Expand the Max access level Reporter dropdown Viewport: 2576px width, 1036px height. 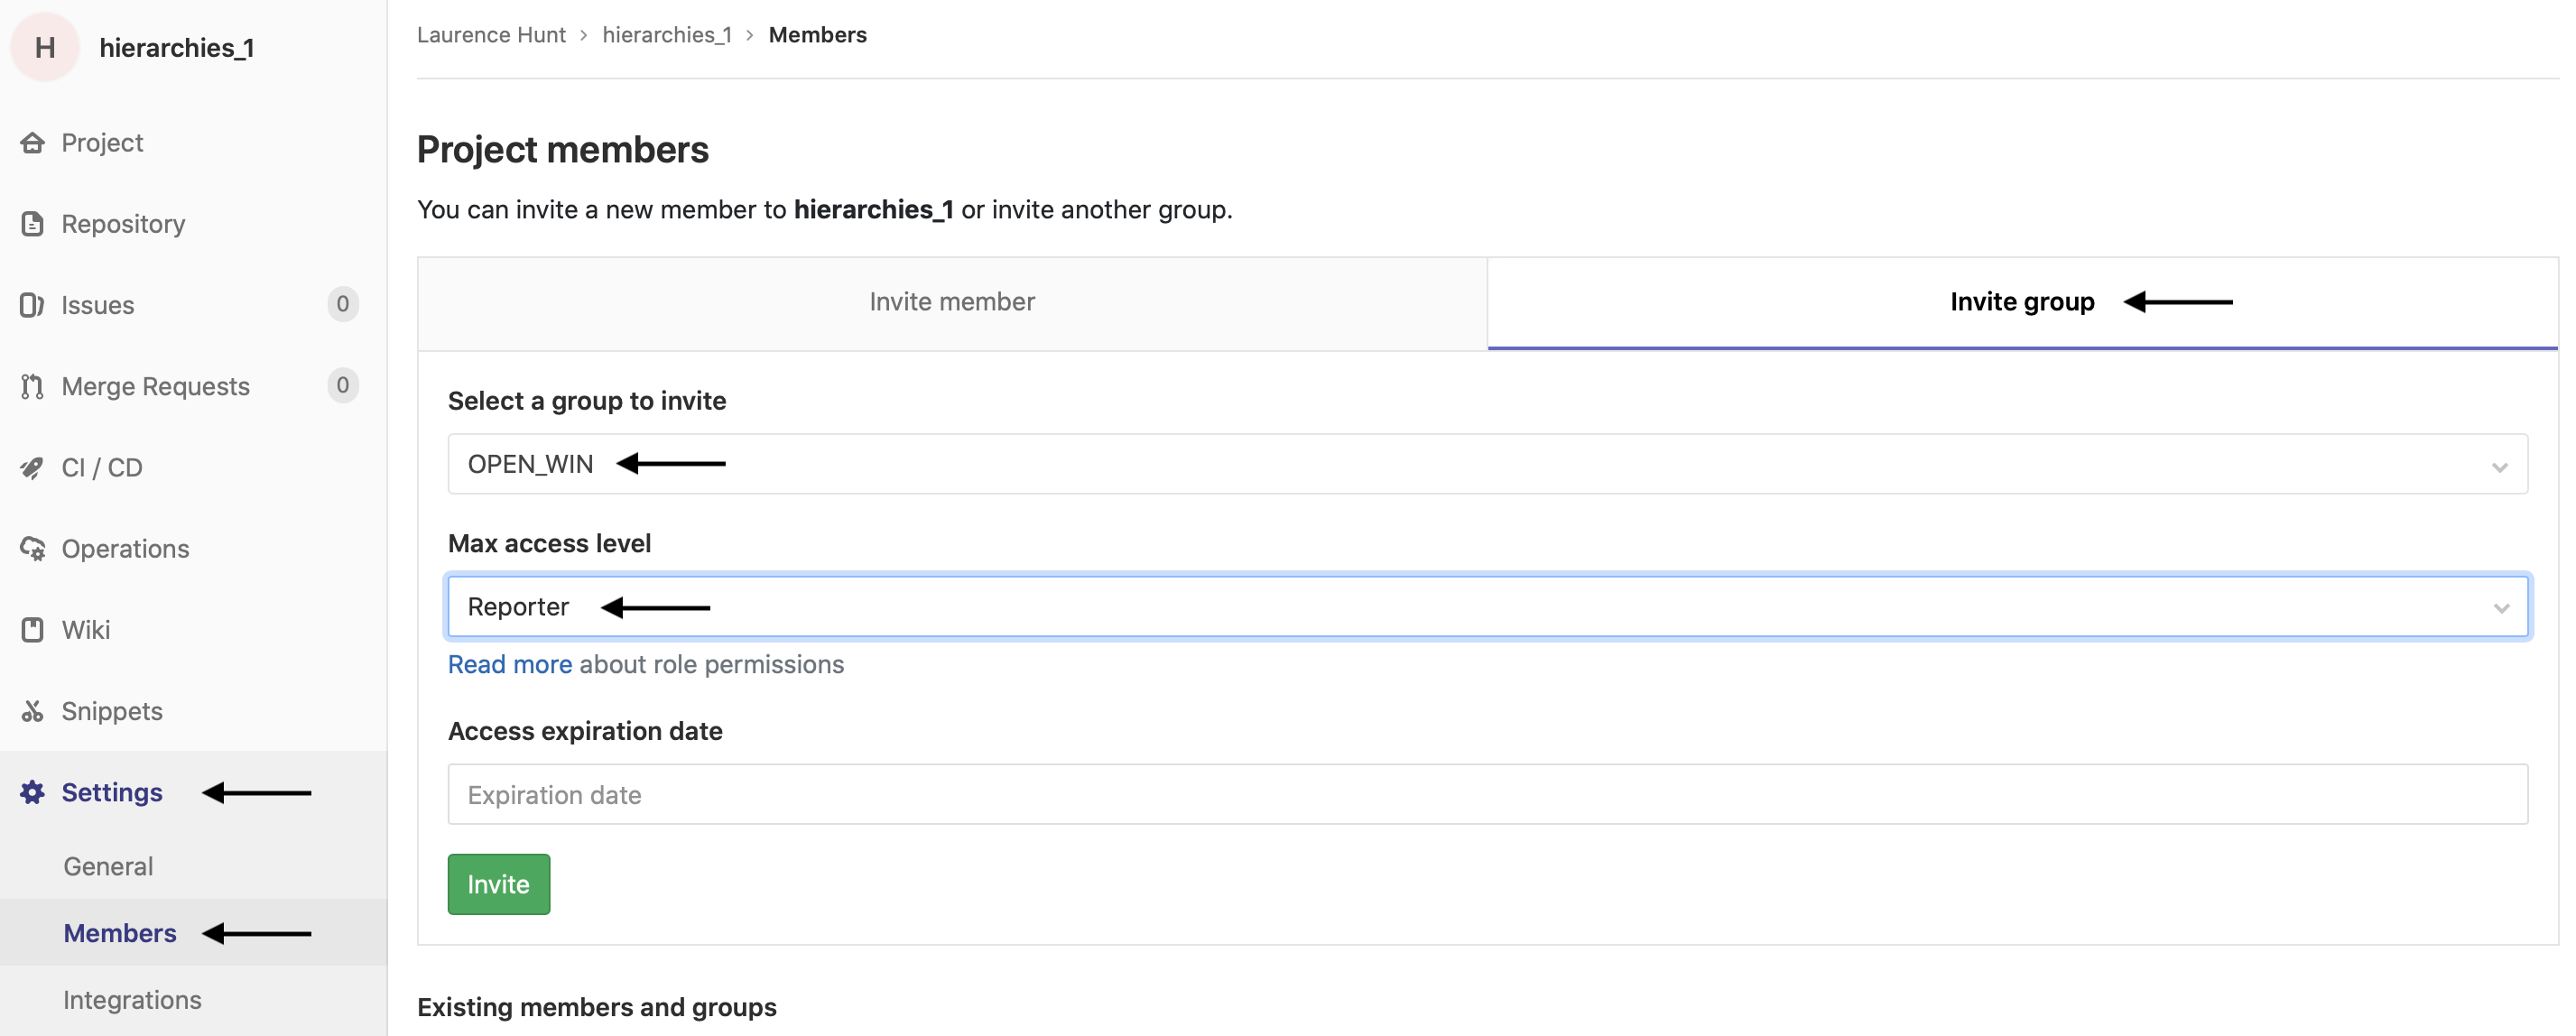(1487, 607)
